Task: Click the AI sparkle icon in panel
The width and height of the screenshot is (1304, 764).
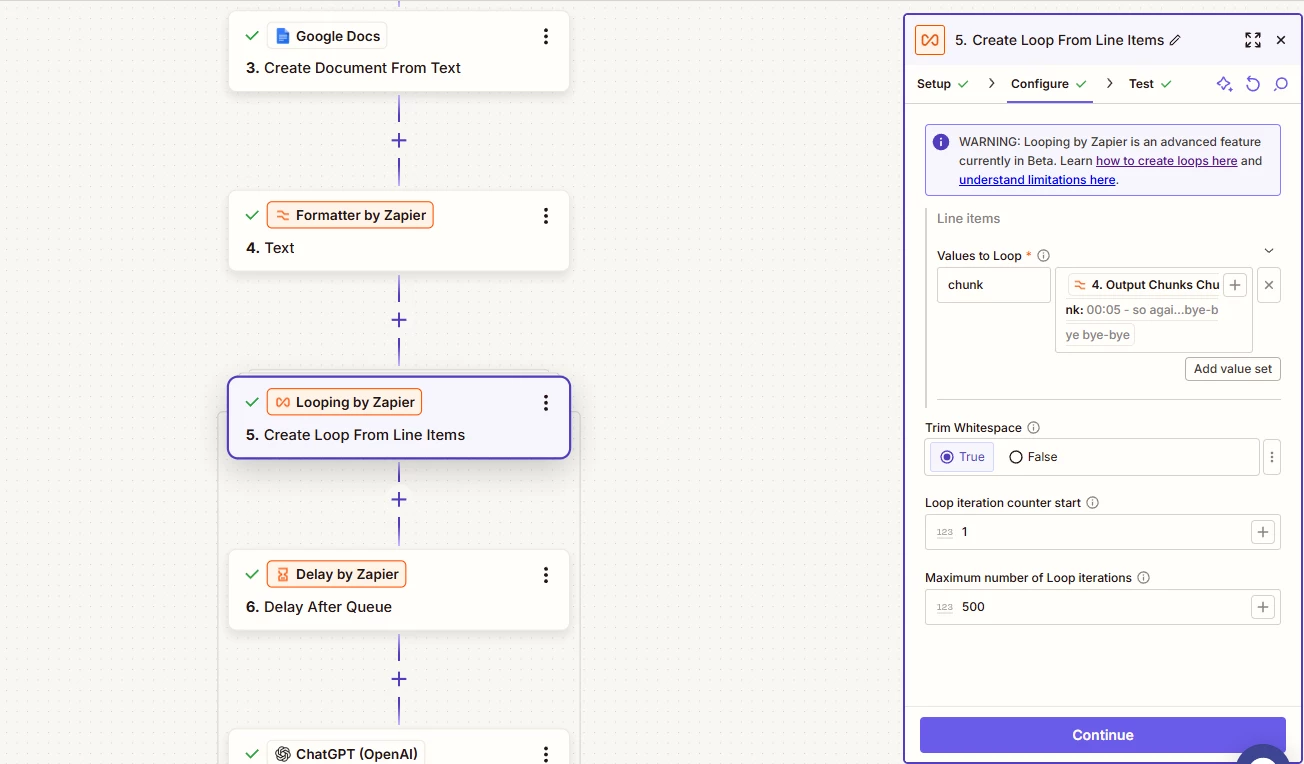Action: coord(1224,84)
